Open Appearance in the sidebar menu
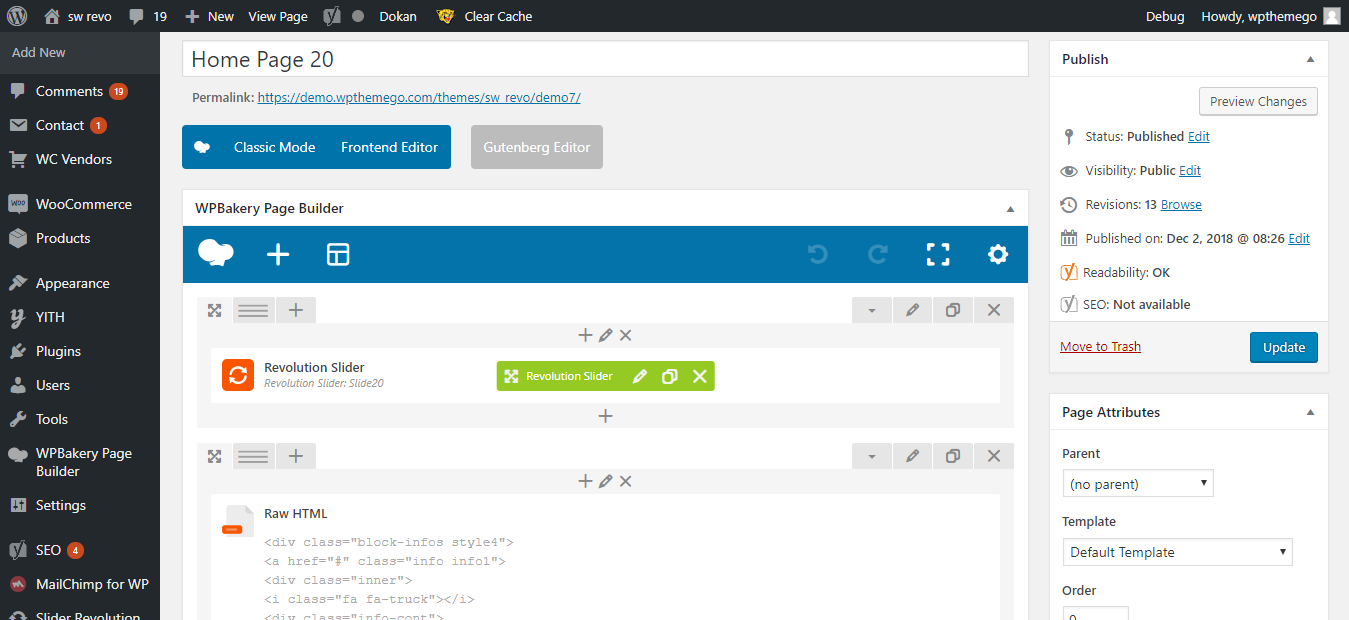 coord(72,283)
